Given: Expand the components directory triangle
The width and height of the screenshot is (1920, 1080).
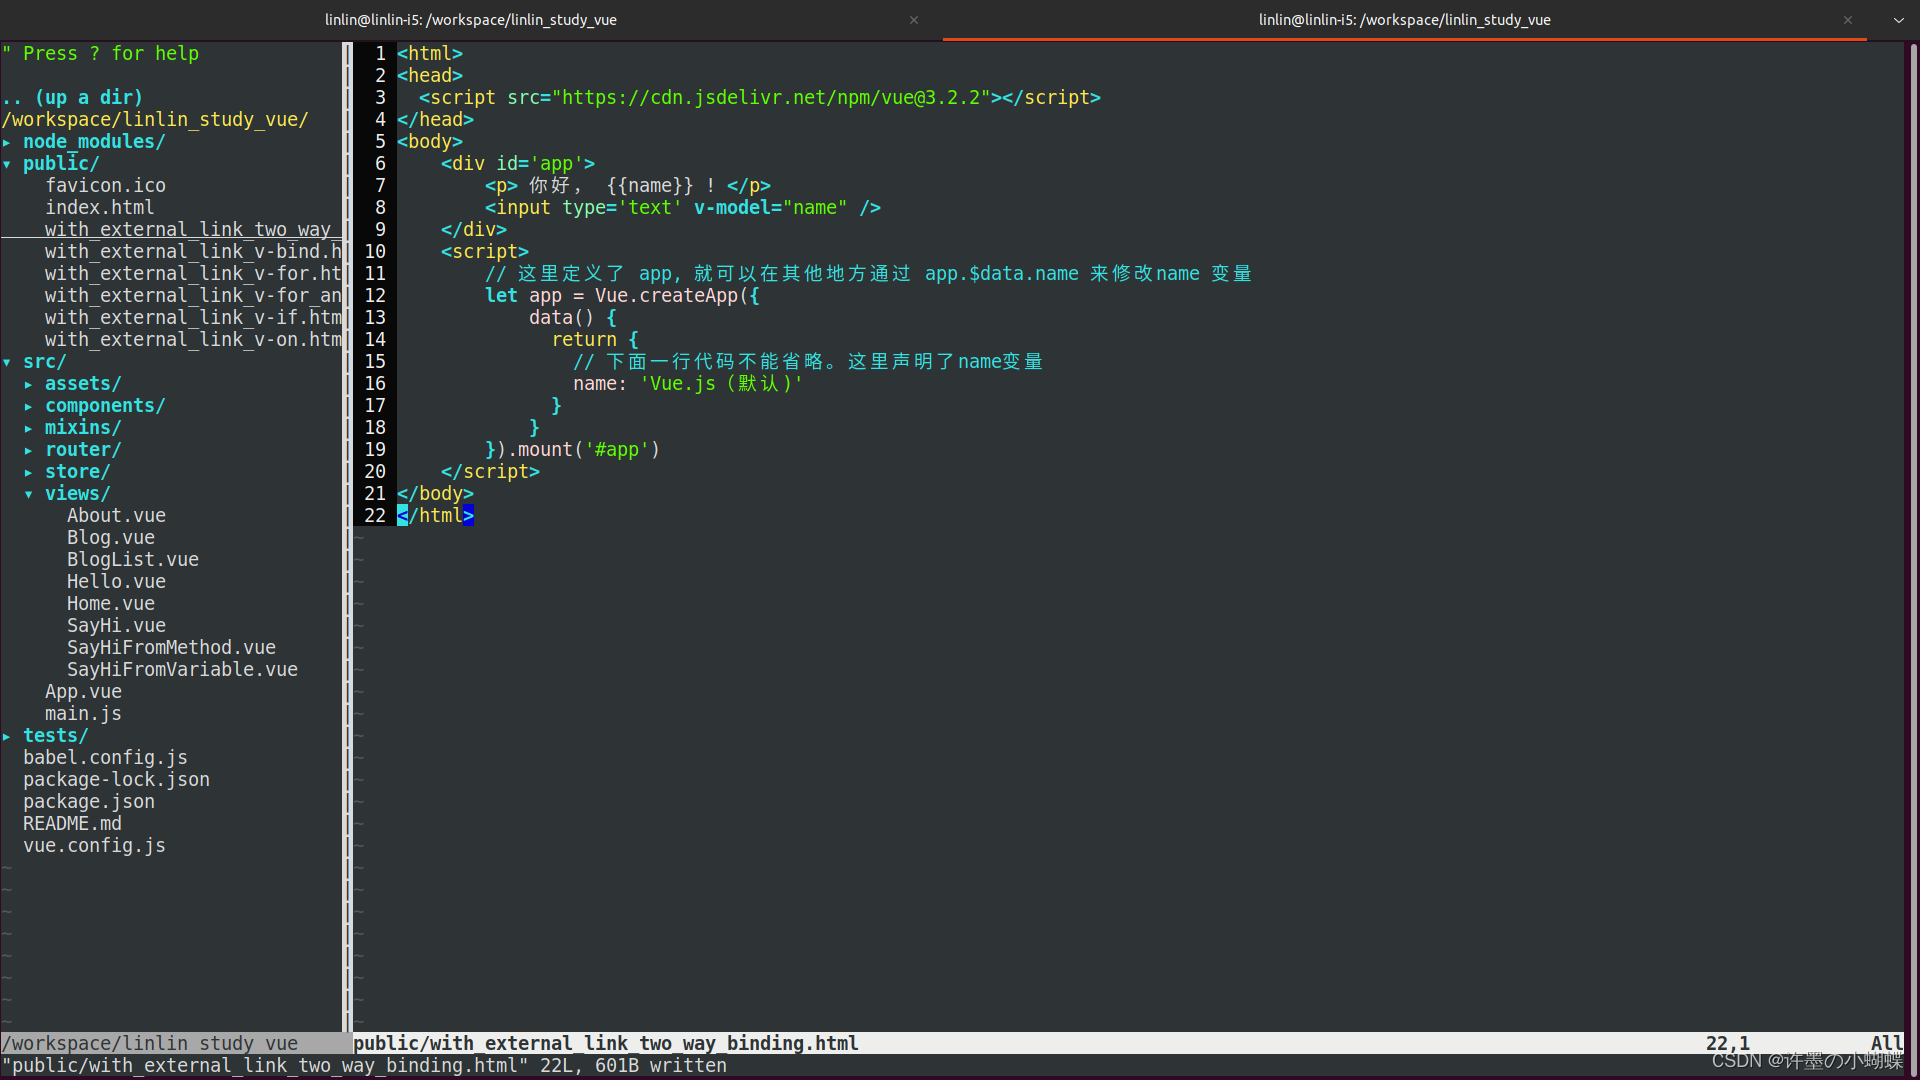Looking at the screenshot, I should (29, 406).
